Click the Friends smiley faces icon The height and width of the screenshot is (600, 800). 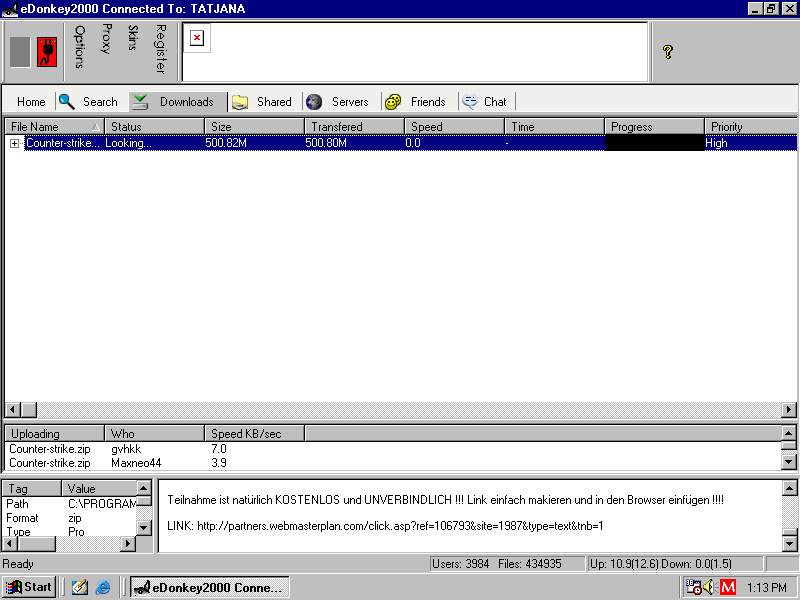pos(393,102)
